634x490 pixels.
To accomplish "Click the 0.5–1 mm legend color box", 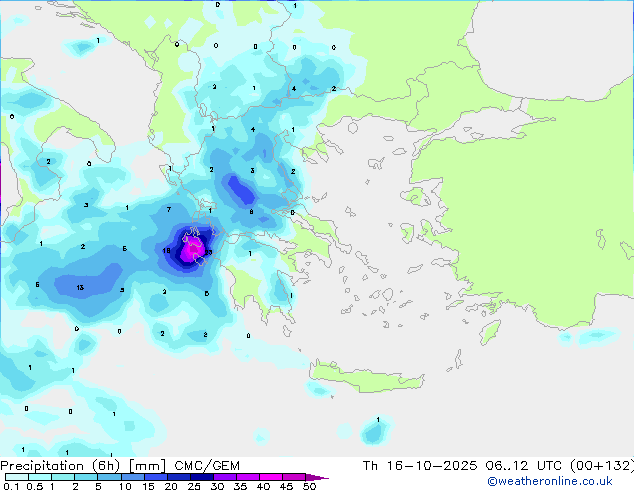I will tap(40, 477).
